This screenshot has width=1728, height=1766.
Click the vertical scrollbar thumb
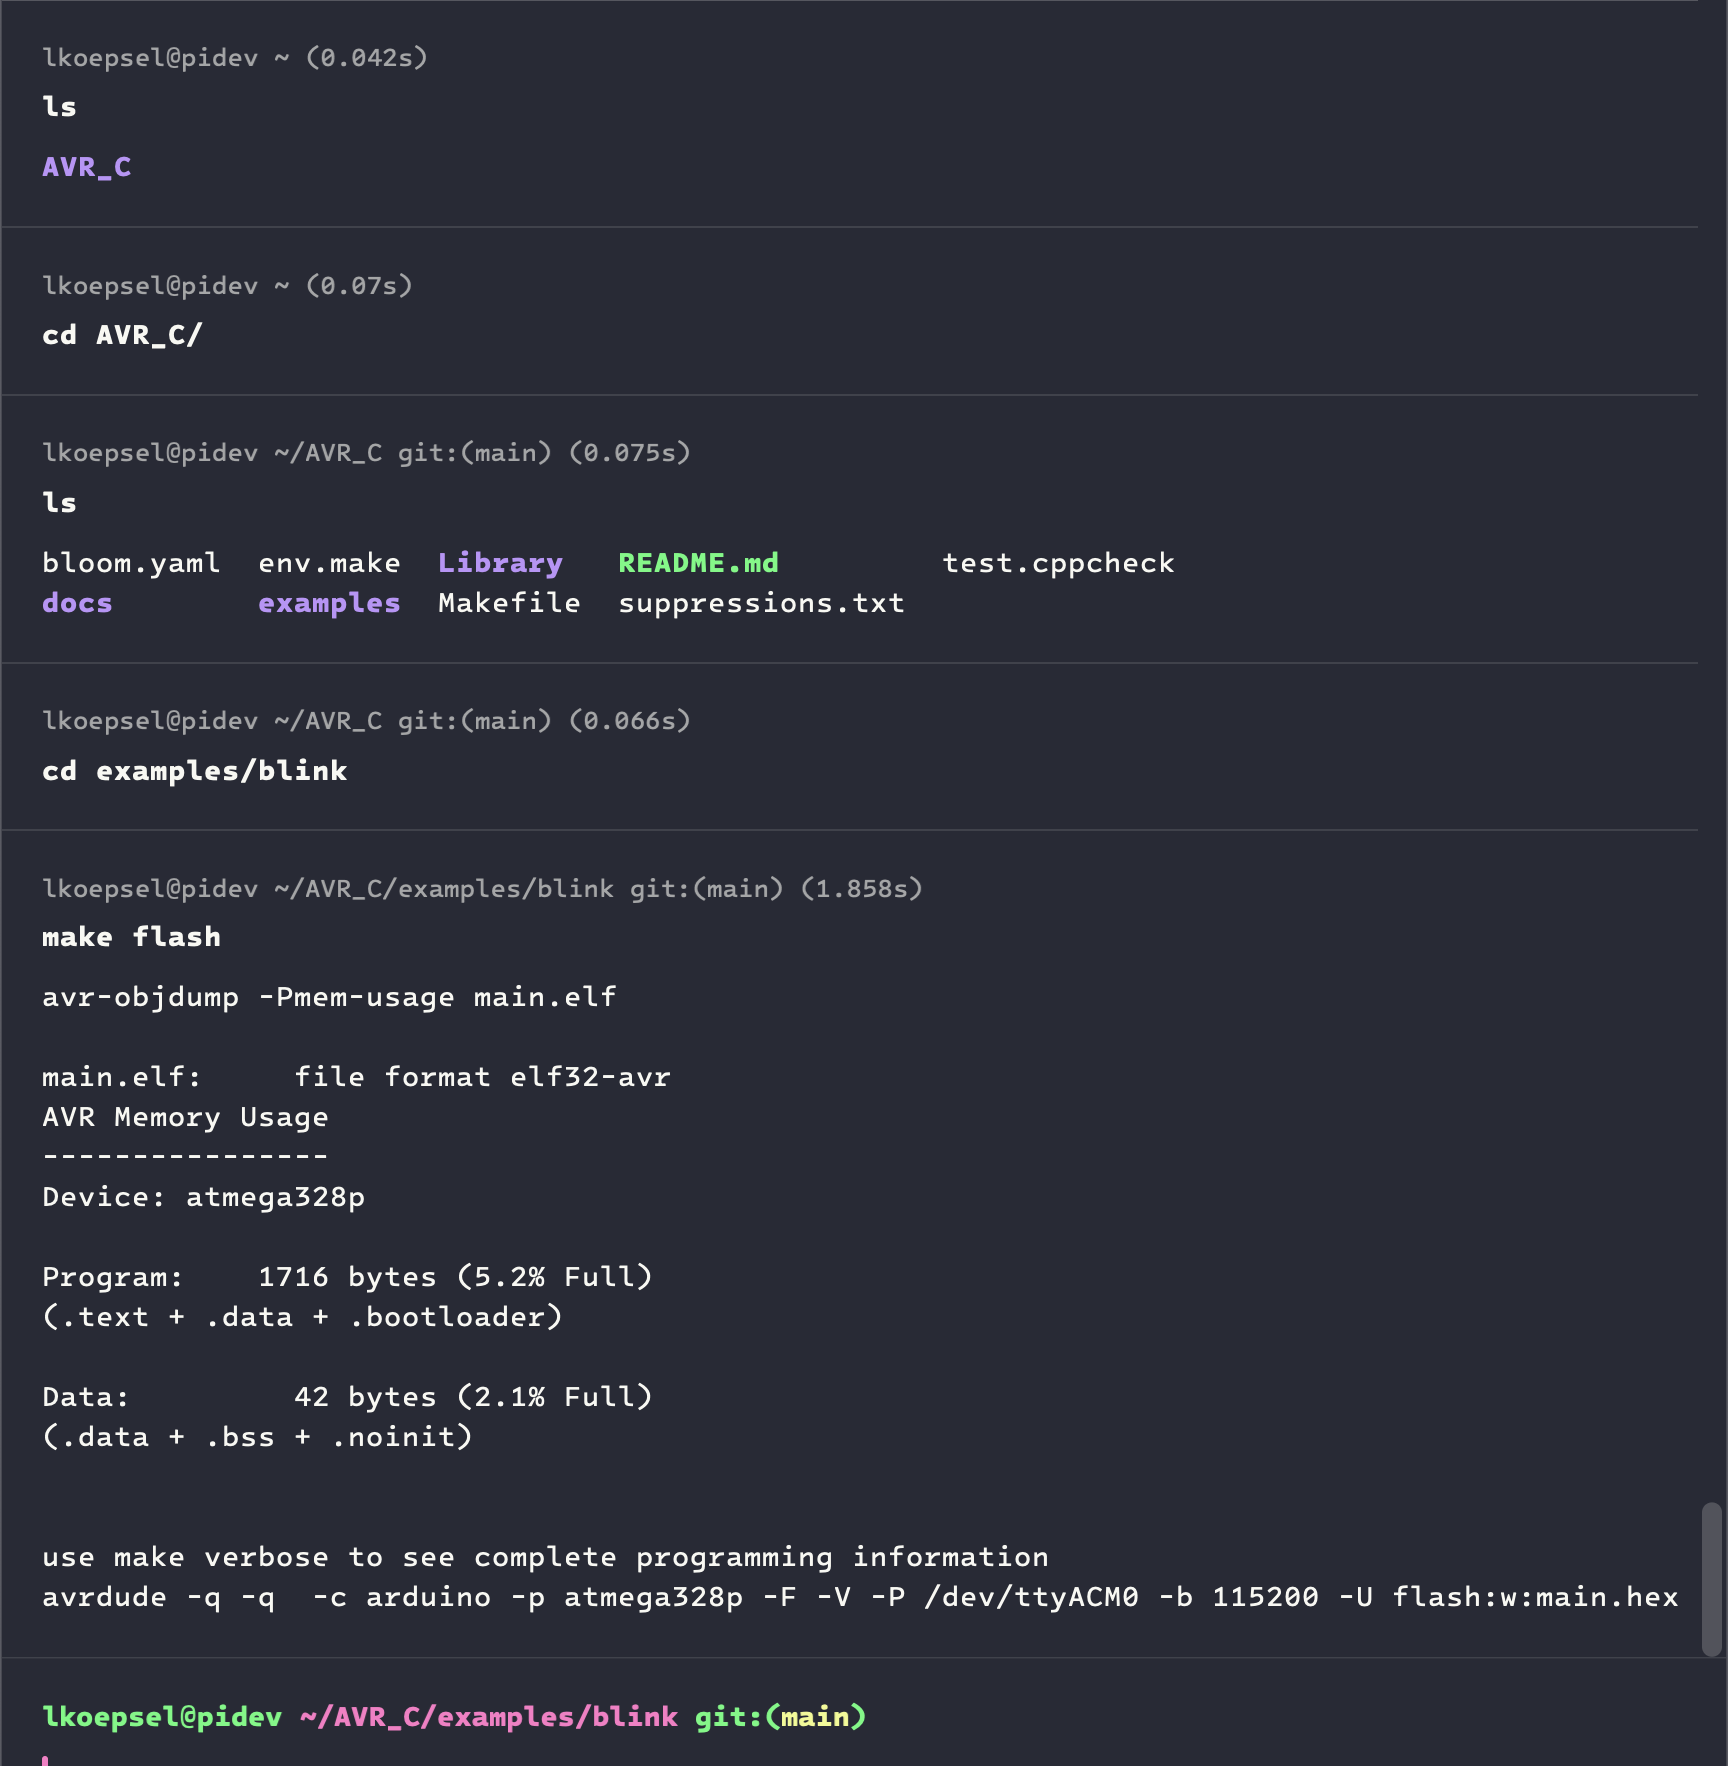1712,1579
